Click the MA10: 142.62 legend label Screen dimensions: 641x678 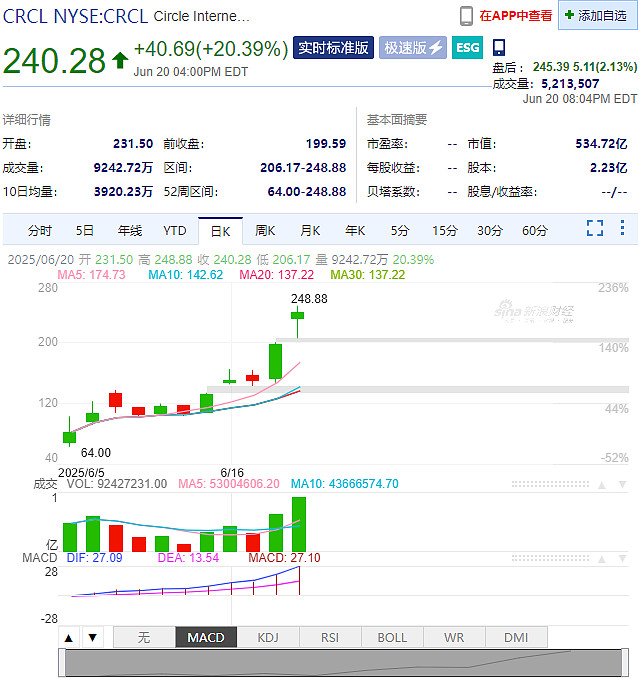186,275
